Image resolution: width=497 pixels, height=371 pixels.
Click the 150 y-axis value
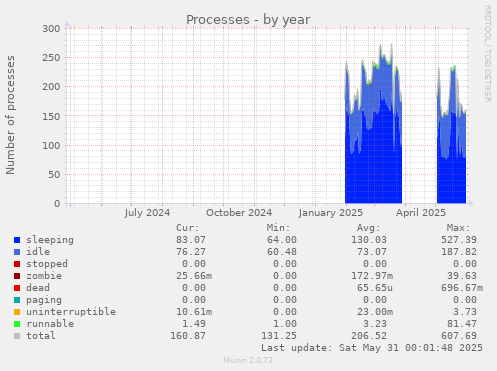[x=51, y=116]
